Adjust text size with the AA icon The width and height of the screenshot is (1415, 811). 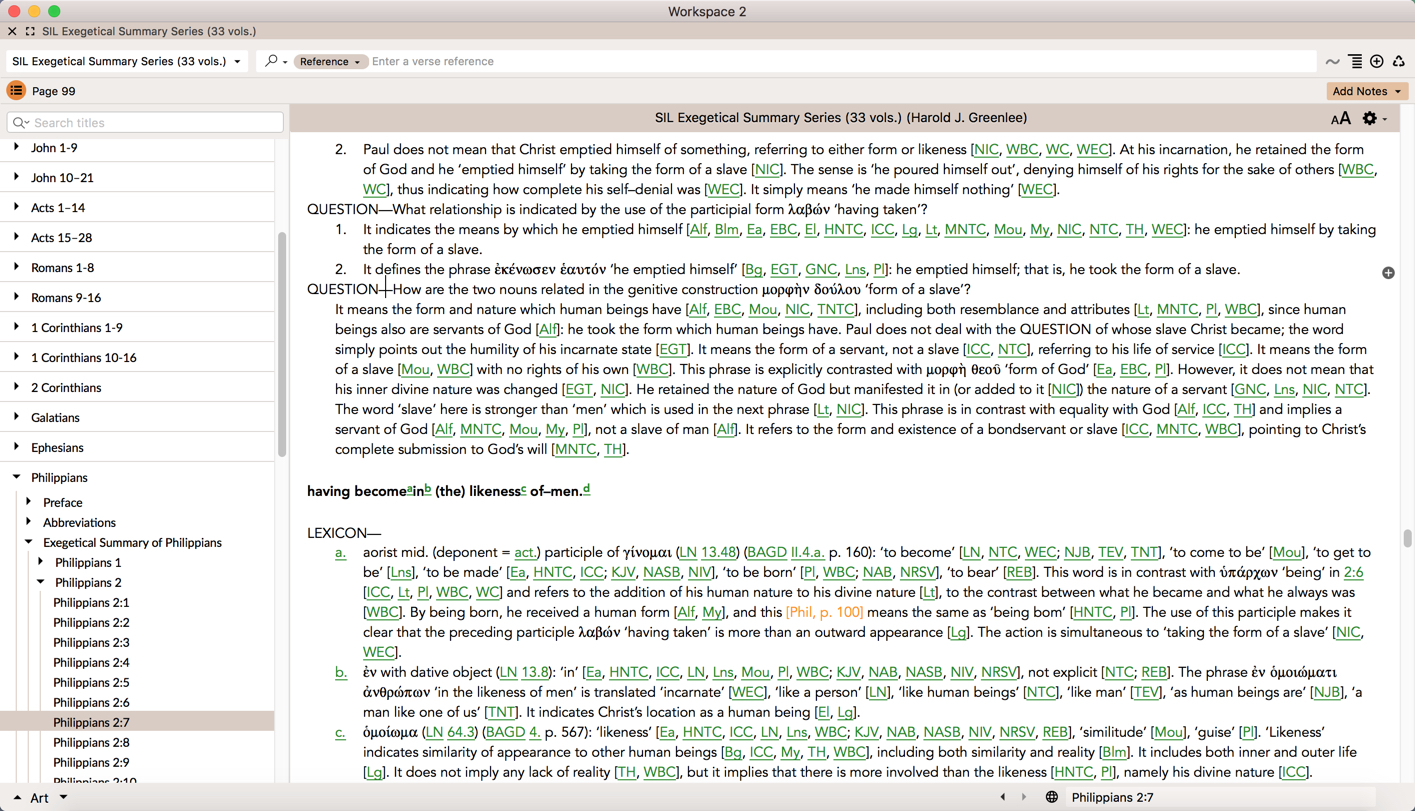pos(1341,119)
